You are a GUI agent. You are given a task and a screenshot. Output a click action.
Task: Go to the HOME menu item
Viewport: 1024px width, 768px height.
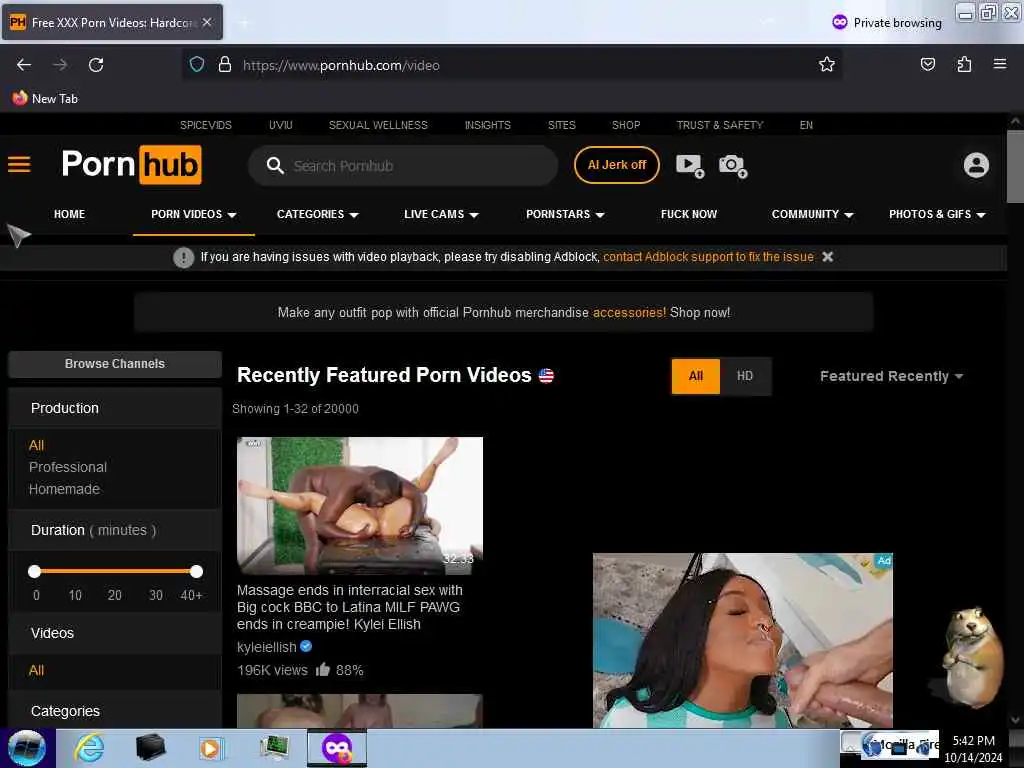pyautogui.click(x=69, y=214)
